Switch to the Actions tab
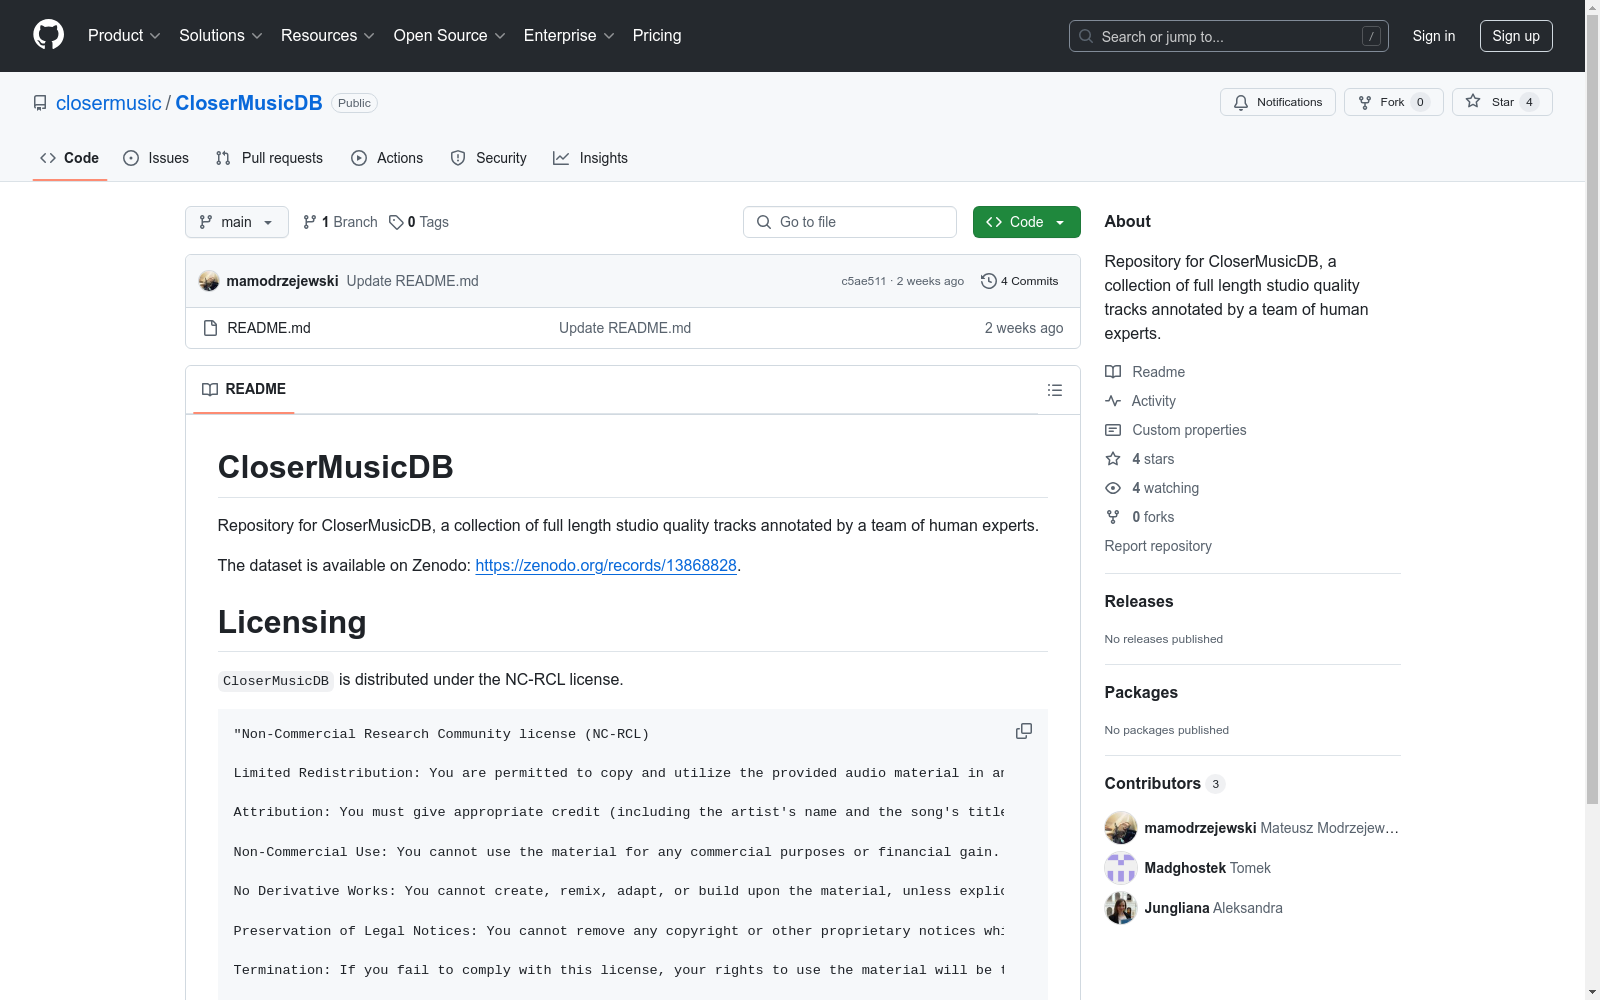 [x=387, y=158]
